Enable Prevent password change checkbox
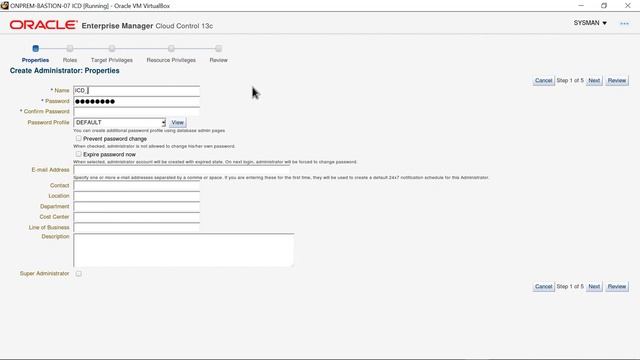Viewport: 640px width, 360px height. tap(78, 138)
